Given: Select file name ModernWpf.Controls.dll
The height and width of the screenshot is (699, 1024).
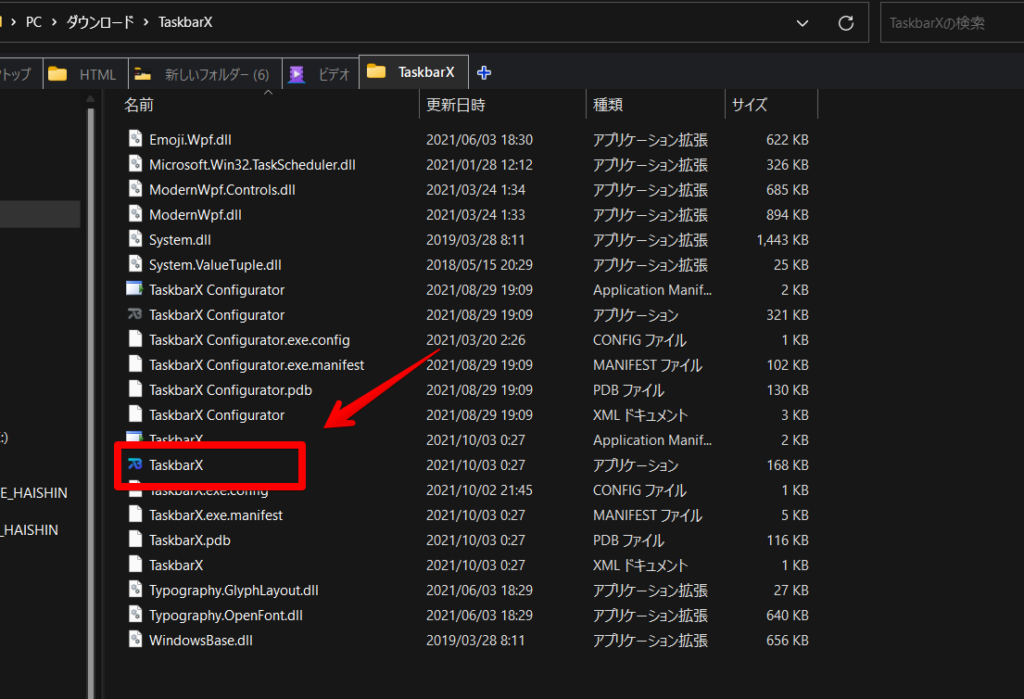Looking at the screenshot, I should [x=222, y=189].
